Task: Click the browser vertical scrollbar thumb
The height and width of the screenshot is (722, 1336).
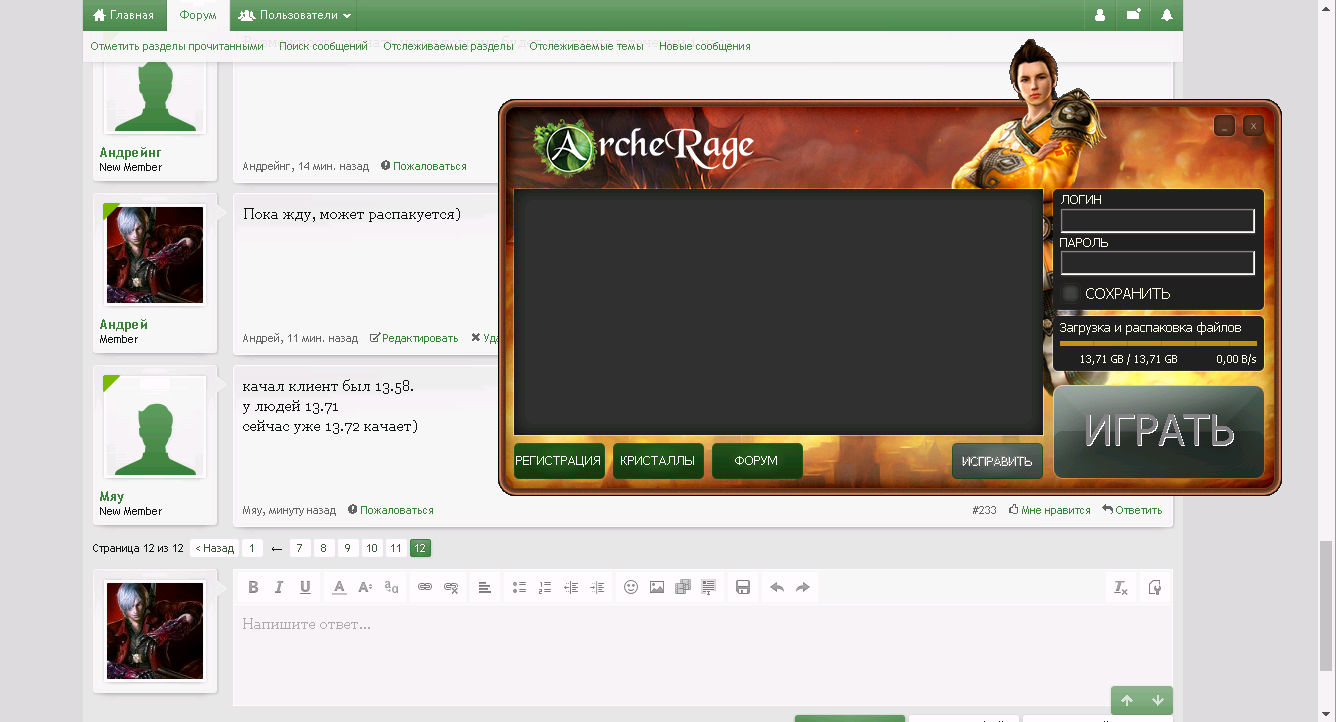Action: click(1326, 605)
